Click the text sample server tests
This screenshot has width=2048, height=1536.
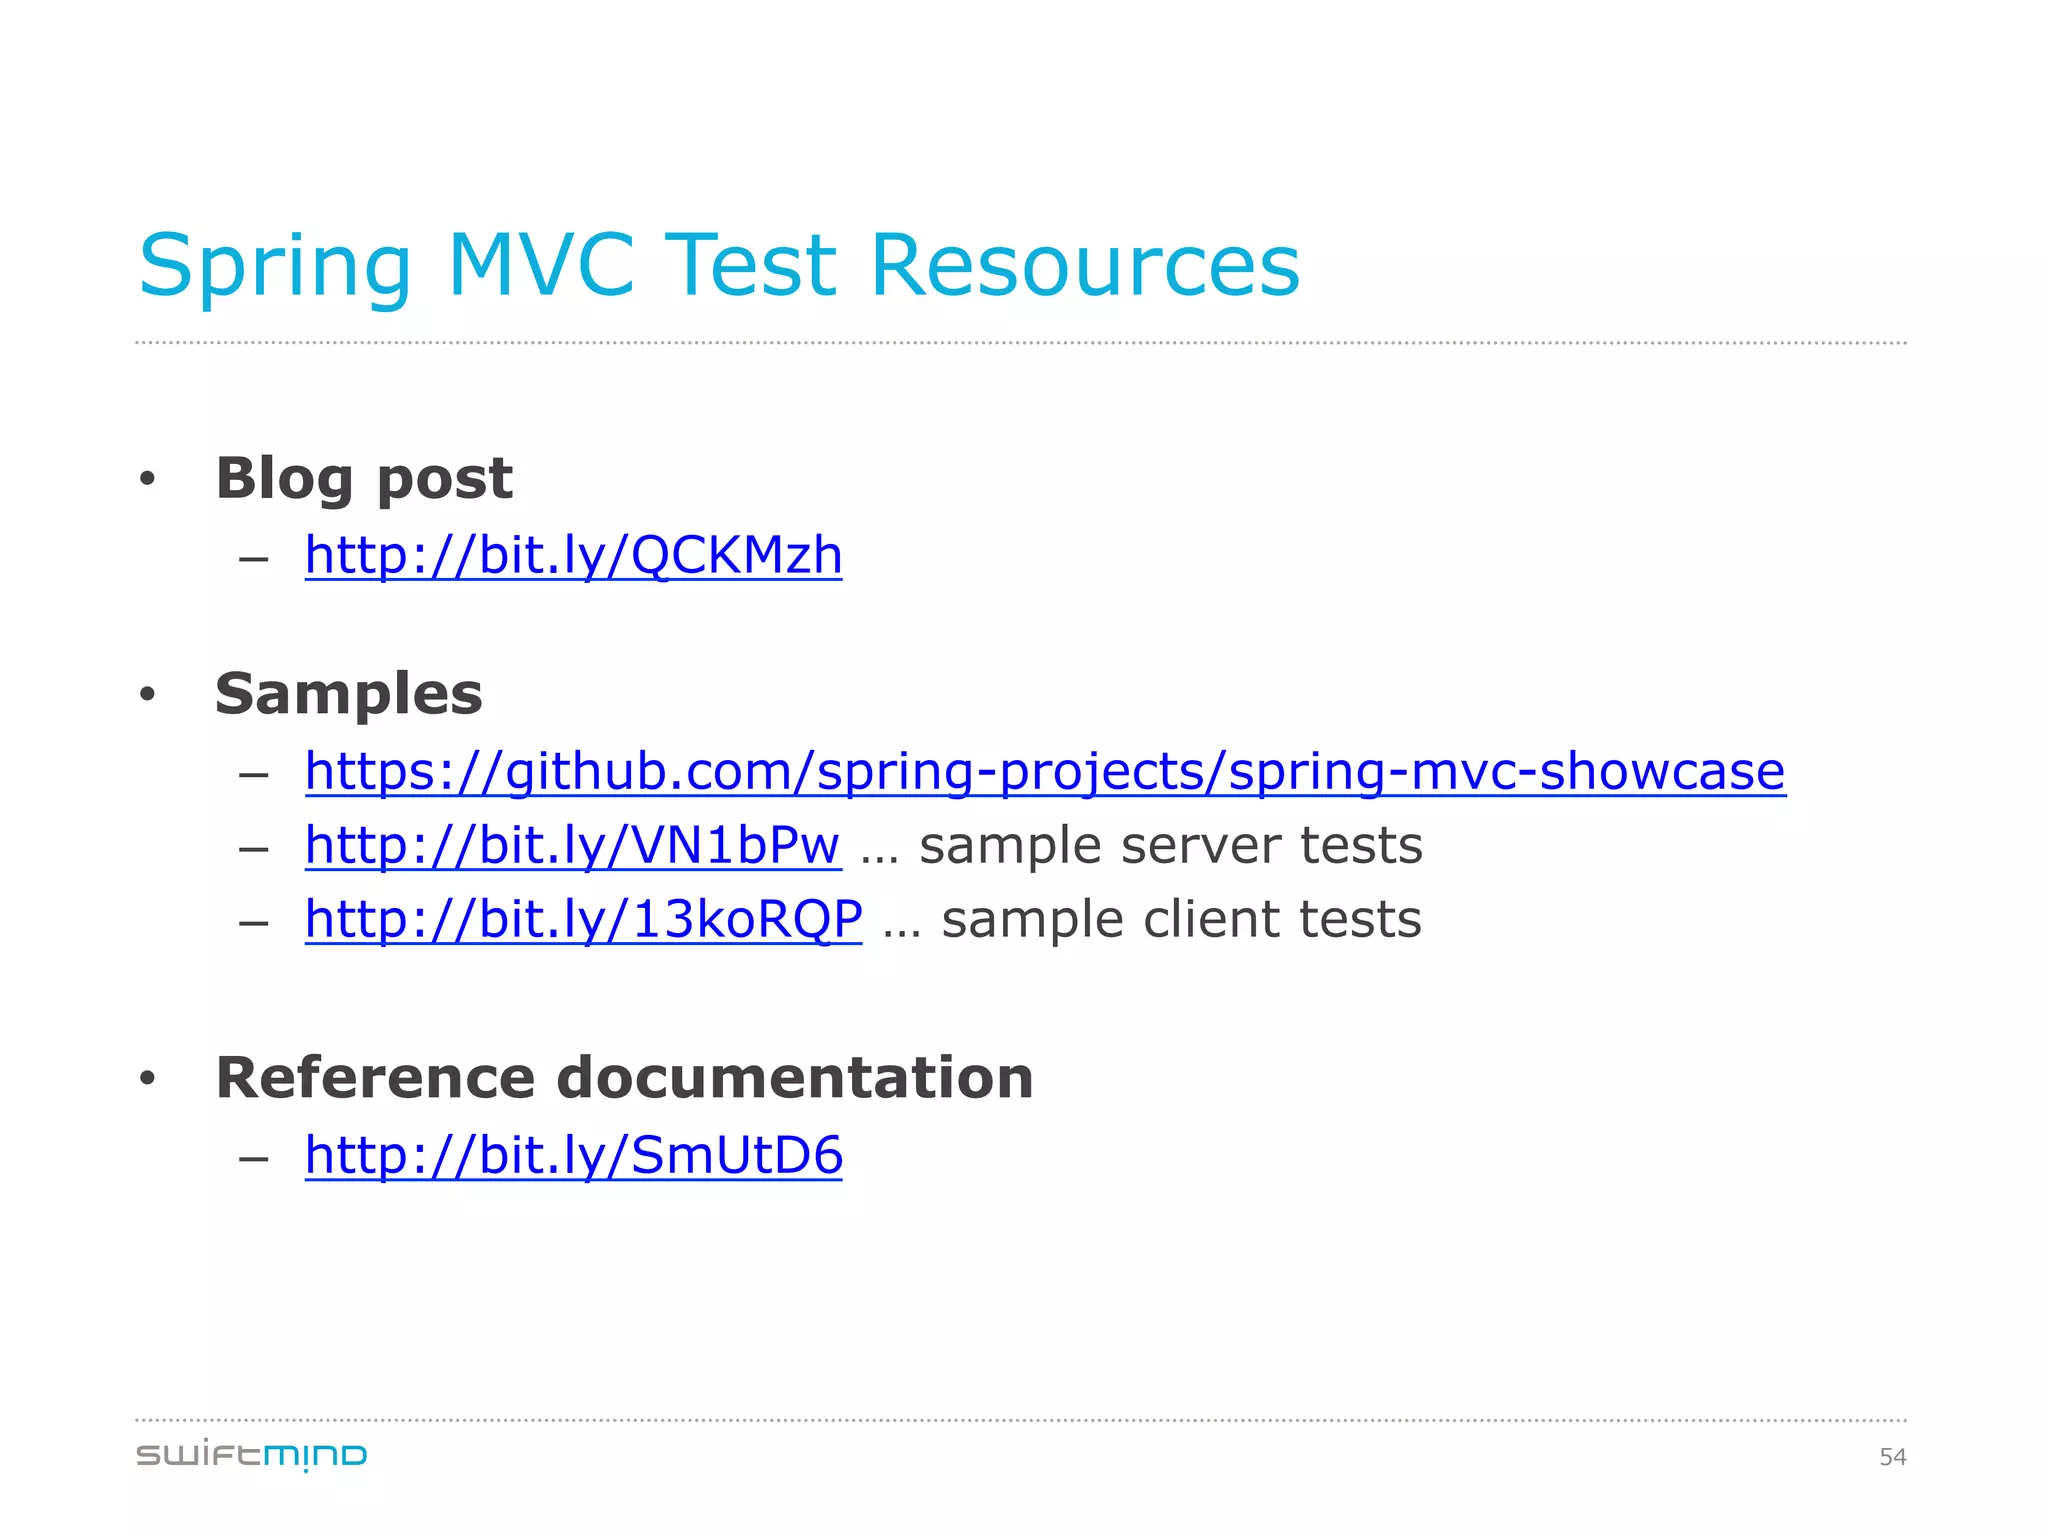click(1171, 846)
